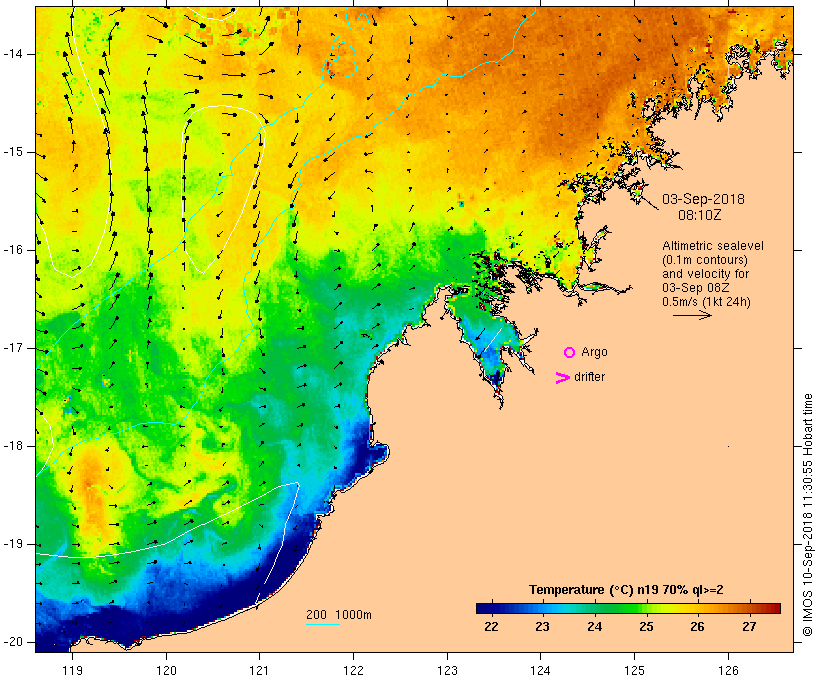
Task: Click the 'Argo' legend label
Action: pos(595,352)
